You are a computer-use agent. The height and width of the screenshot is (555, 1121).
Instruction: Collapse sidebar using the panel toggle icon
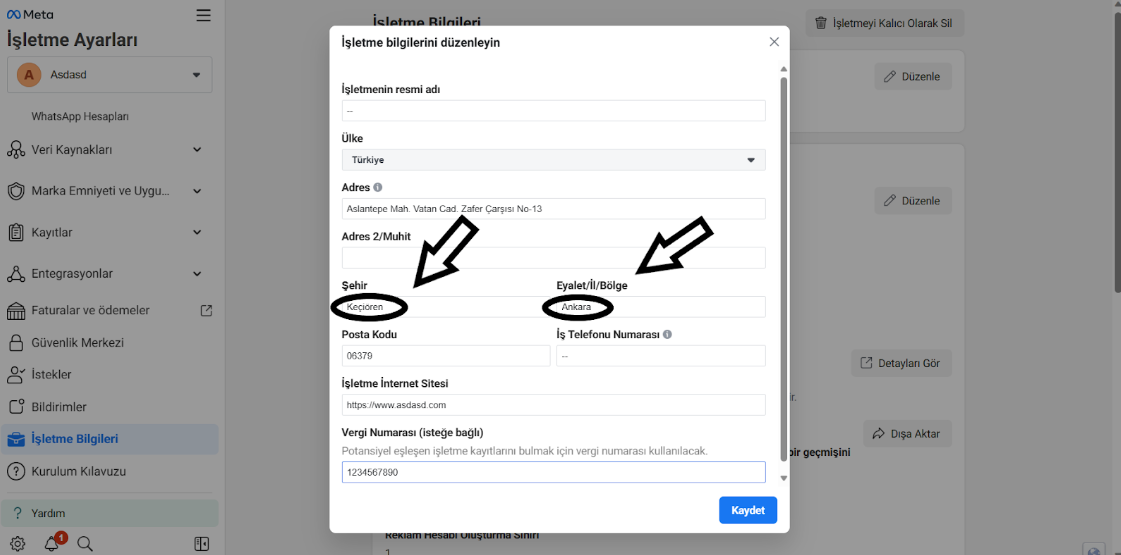[x=202, y=544]
